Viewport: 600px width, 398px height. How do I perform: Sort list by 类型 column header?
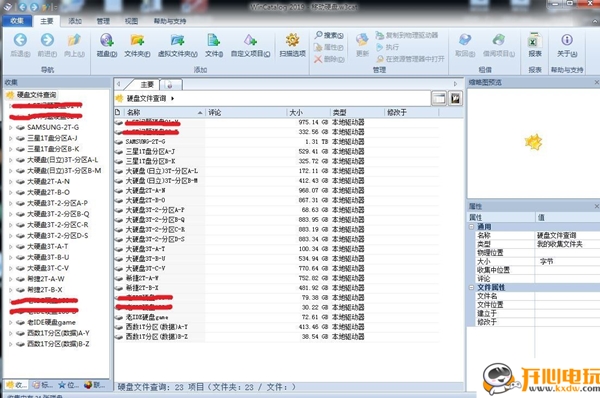click(357, 112)
